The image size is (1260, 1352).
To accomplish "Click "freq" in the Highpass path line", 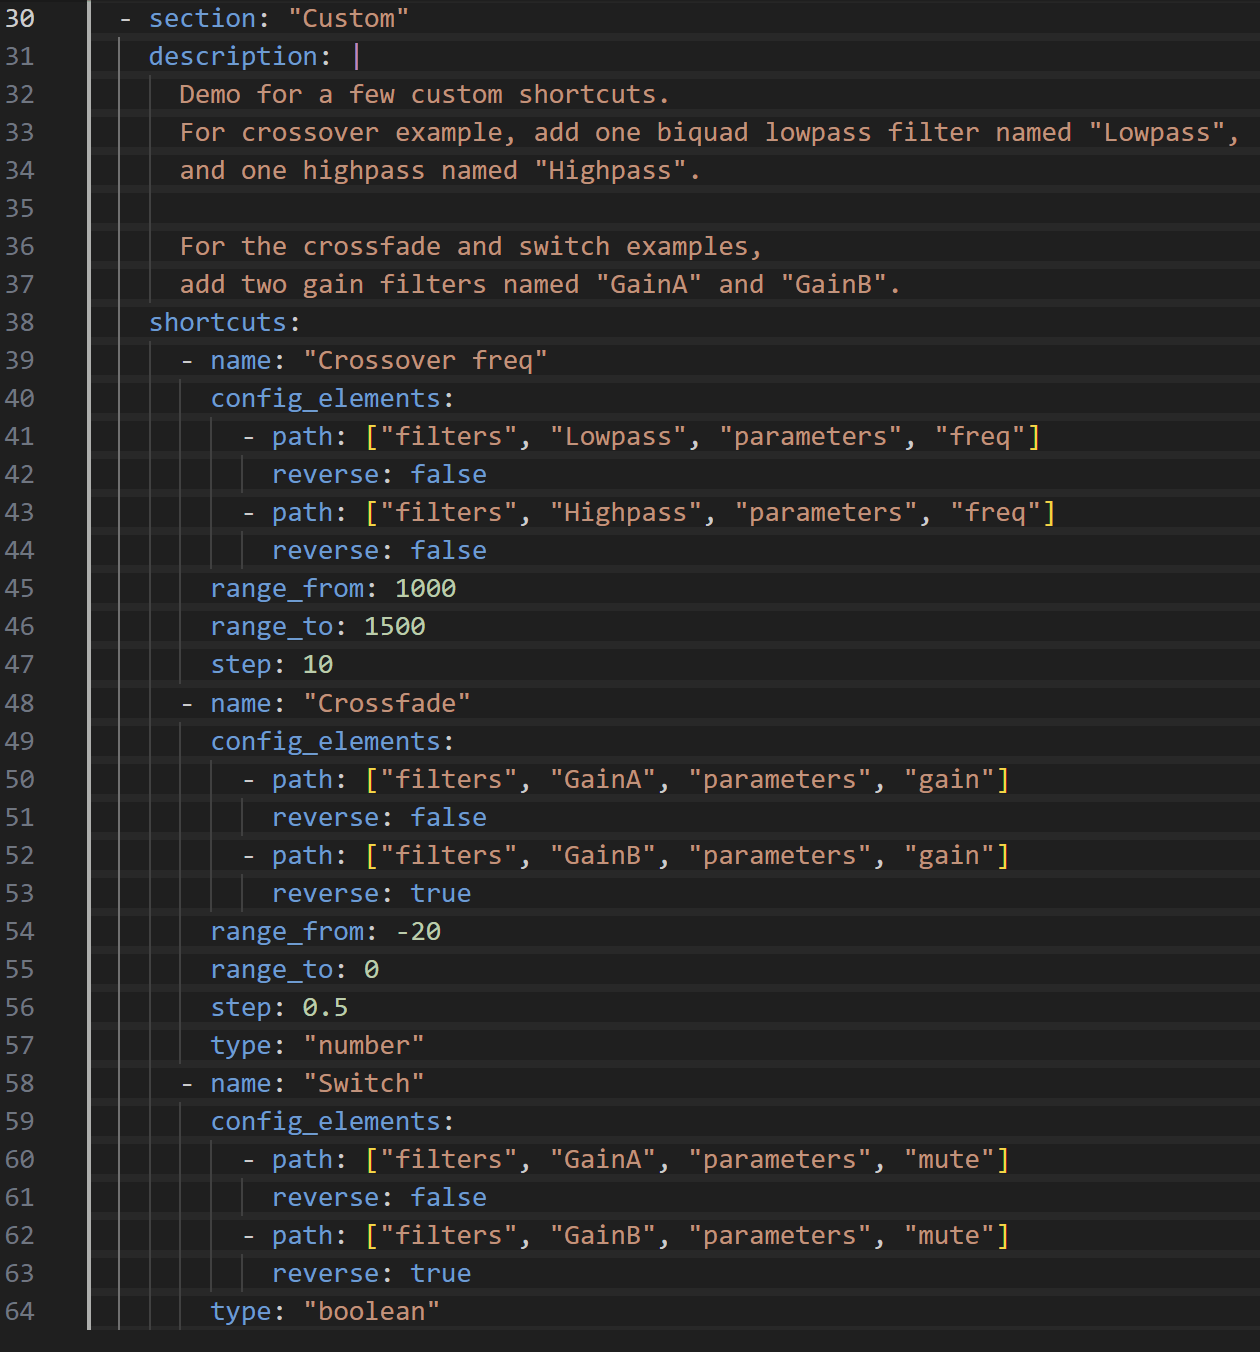I will (x=995, y=513).
